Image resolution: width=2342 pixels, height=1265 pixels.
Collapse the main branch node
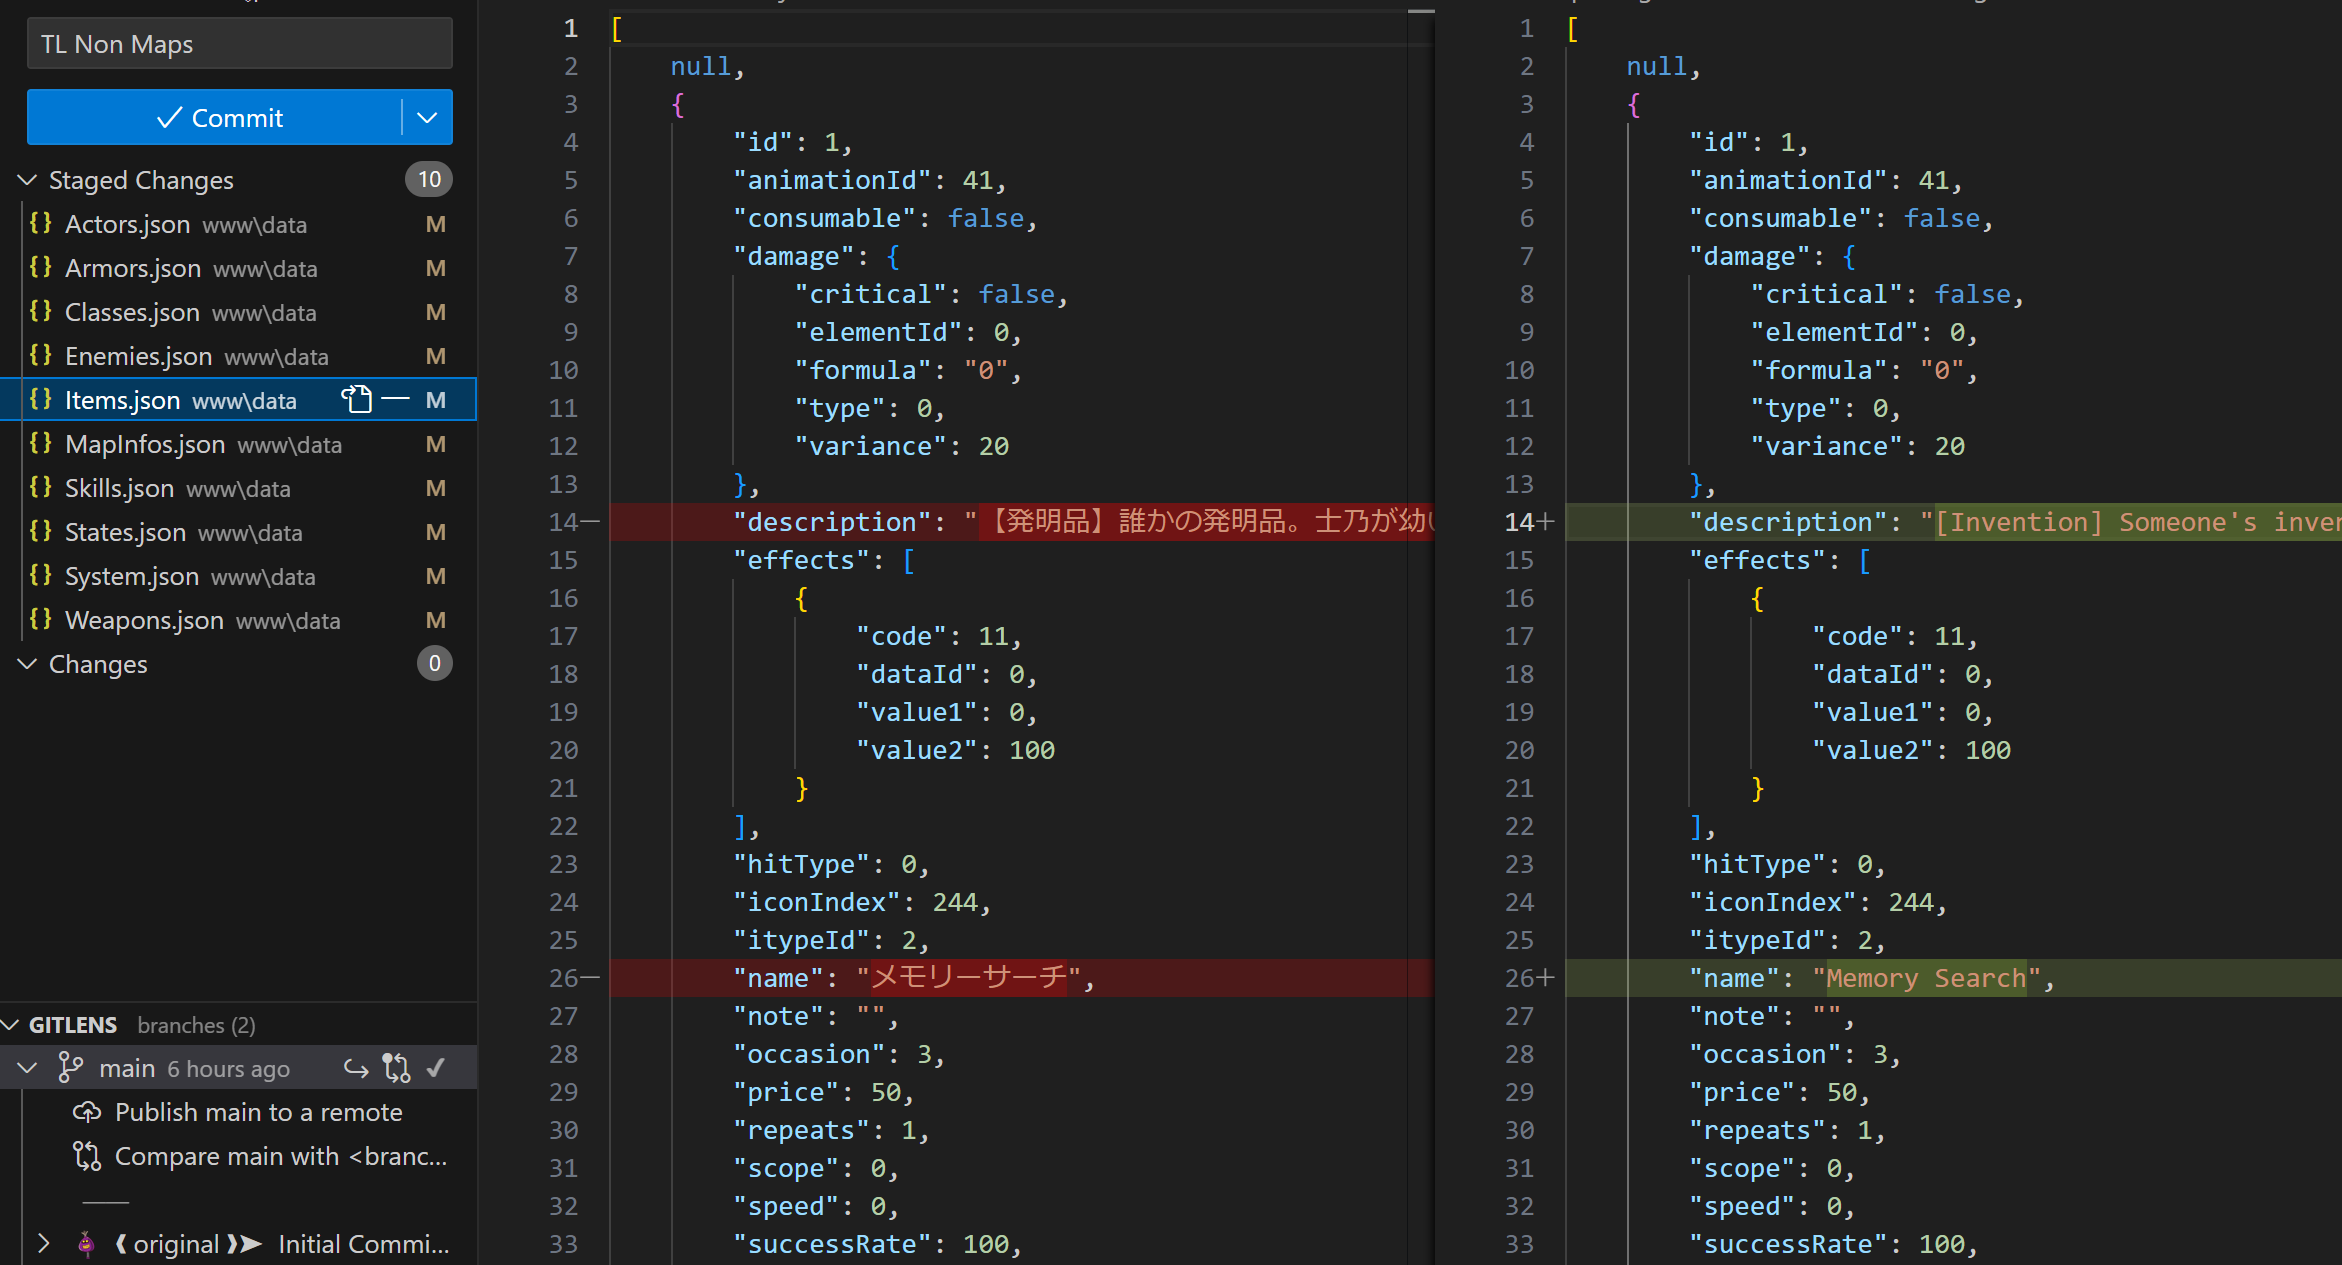28,1068
